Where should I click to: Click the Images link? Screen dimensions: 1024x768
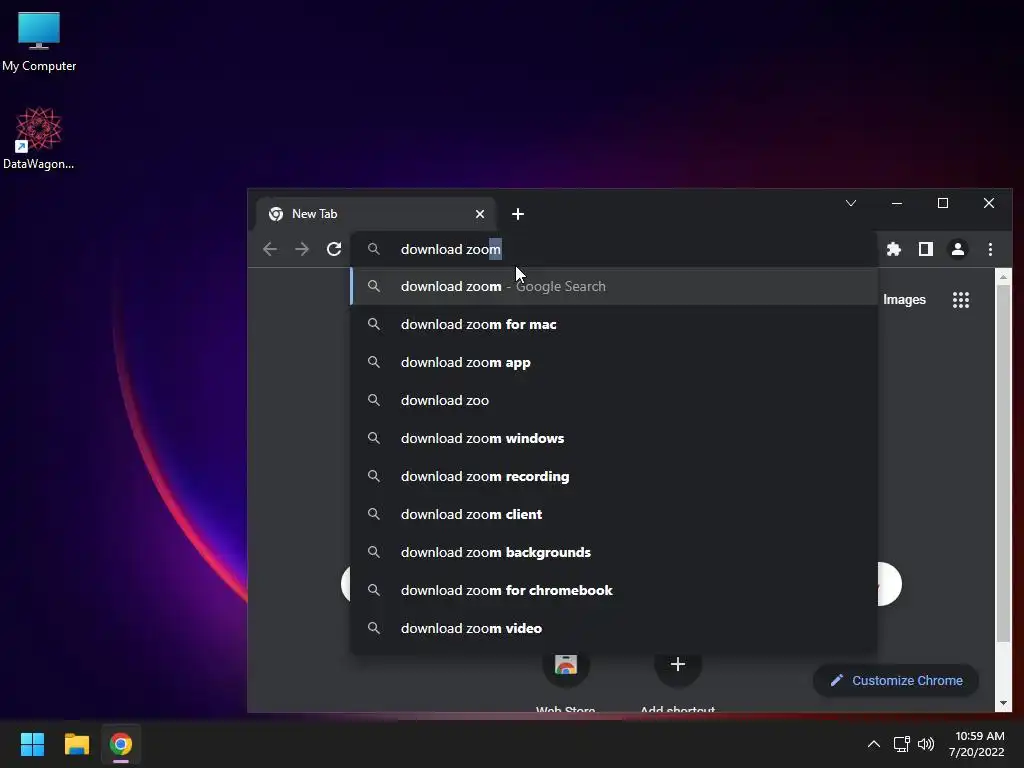click(x=904, y=300)
